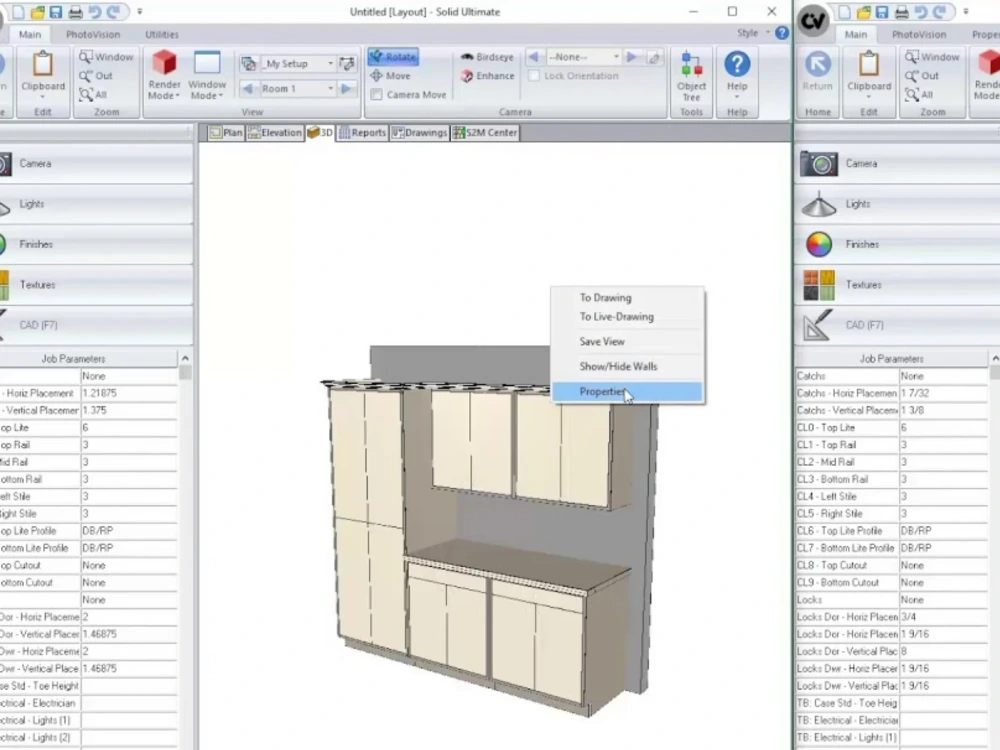Open Clipboard in right window ribbon
1000x750 pixels.
tap(869, 75)
